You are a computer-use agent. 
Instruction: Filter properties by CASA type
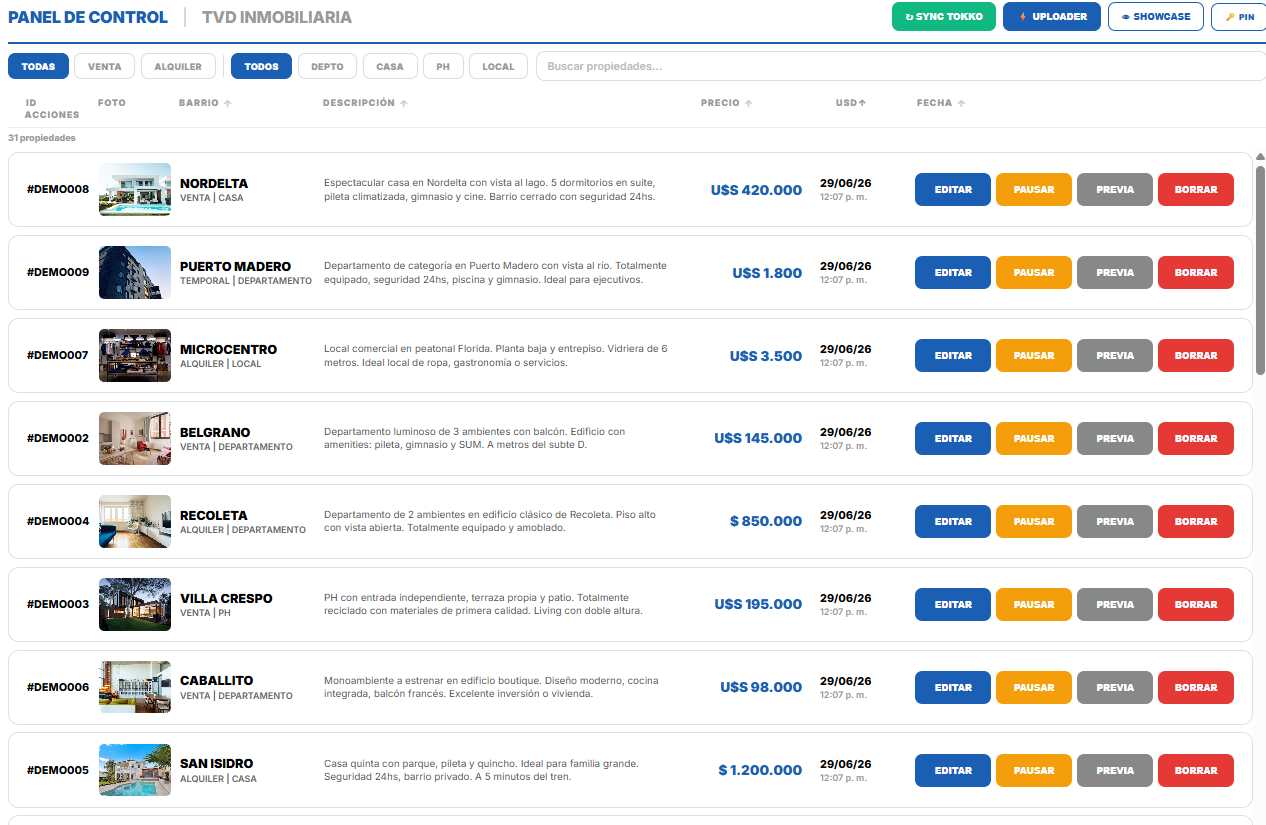[x=390, y=66]
